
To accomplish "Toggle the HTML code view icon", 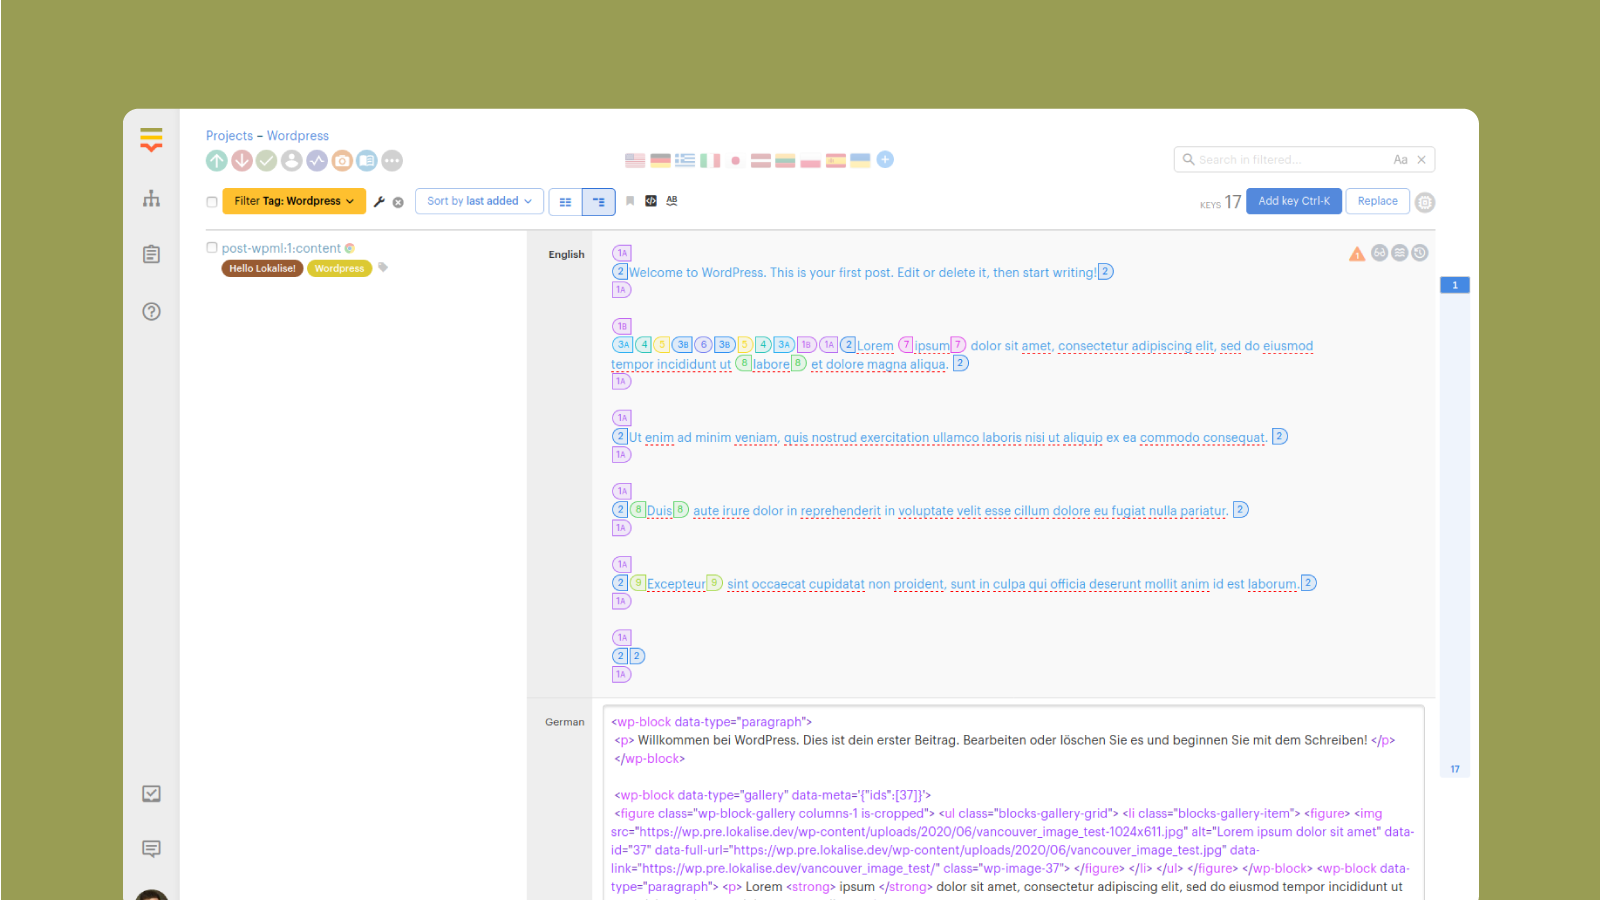I will point(651,201).
